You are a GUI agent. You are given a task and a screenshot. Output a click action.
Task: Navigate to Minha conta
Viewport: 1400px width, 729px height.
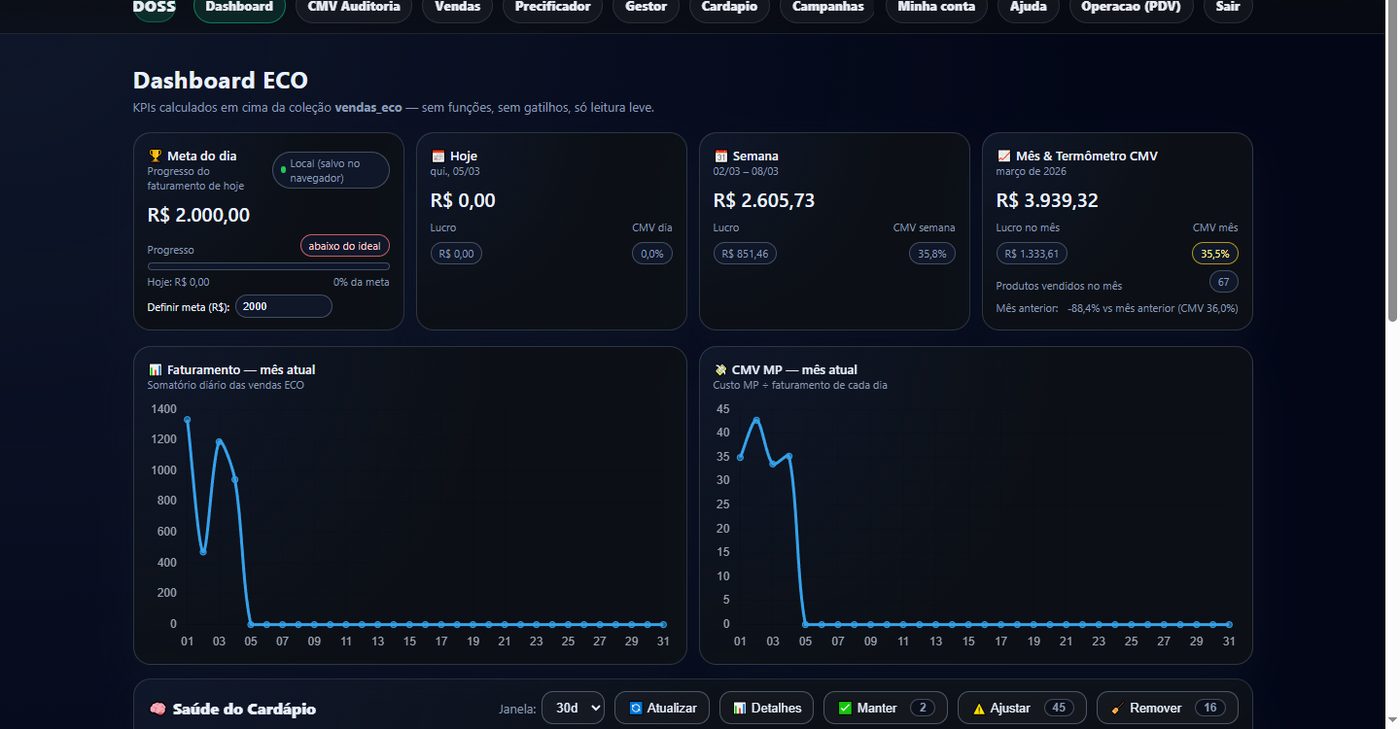pyautogui.click(x=935, y=5)
